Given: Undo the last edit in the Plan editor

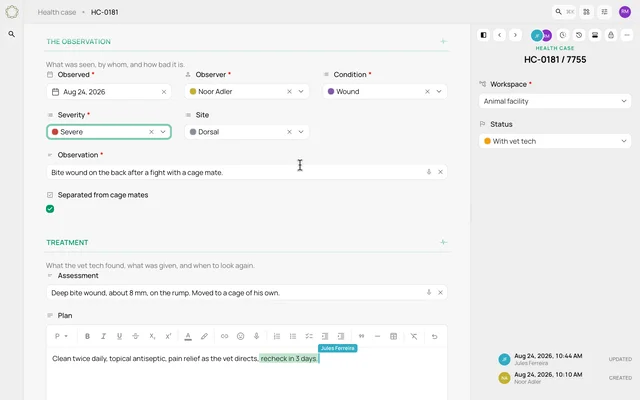Looking at the screenshot, I should coord(434,336).
